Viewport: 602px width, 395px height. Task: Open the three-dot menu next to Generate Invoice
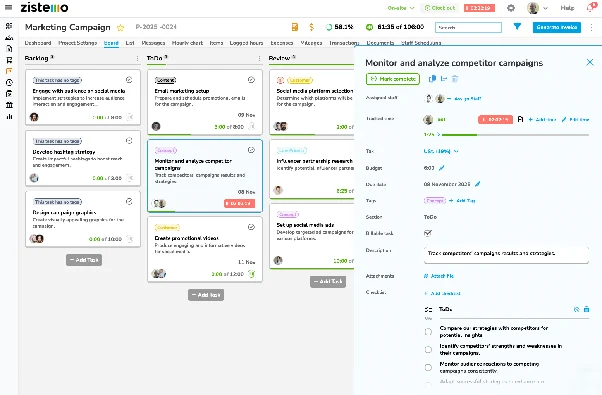591,27
